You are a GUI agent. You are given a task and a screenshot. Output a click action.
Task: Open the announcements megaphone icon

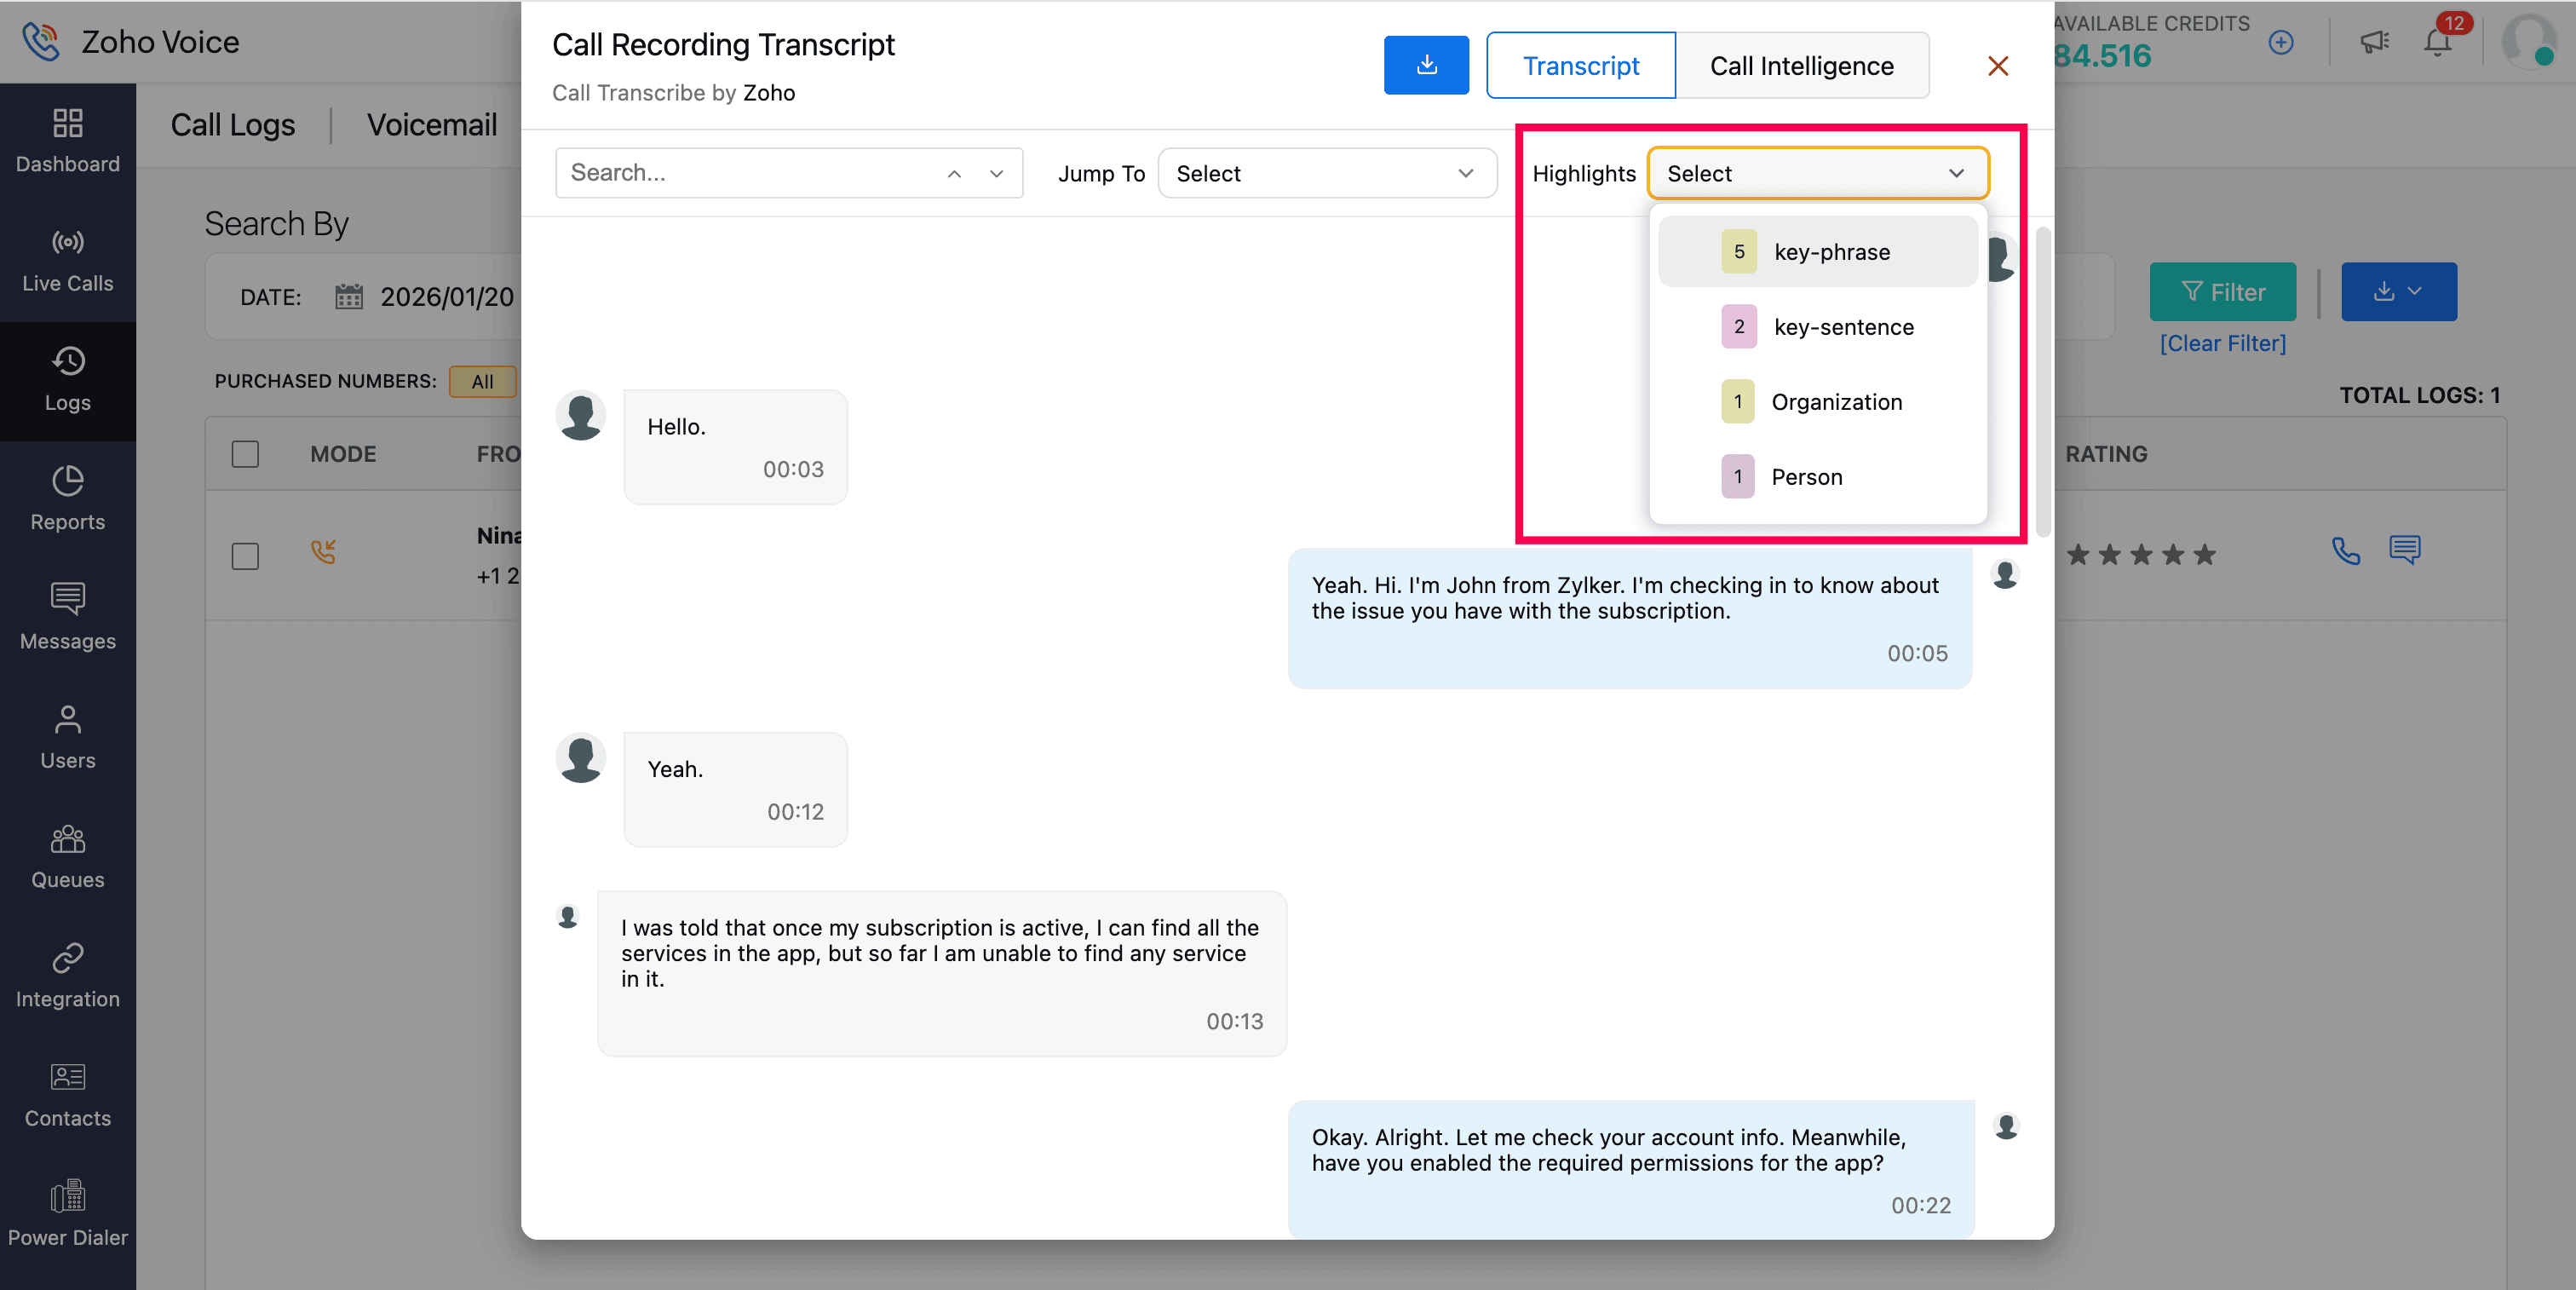click(x=2374, y=42)
